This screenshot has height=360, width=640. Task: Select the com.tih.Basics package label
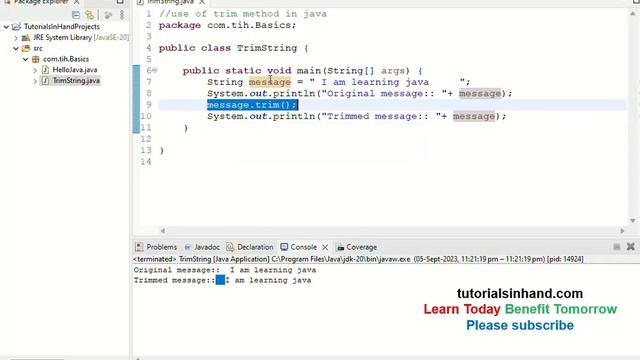(66, 59)
